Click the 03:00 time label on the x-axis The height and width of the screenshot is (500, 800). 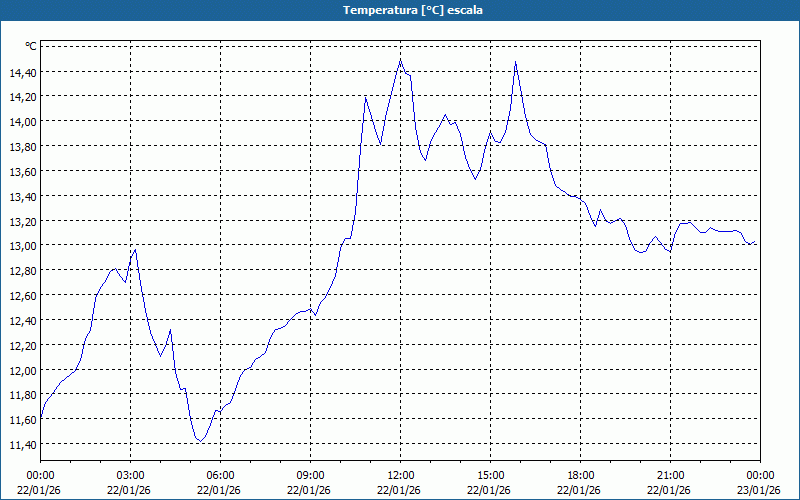(130, 475)
